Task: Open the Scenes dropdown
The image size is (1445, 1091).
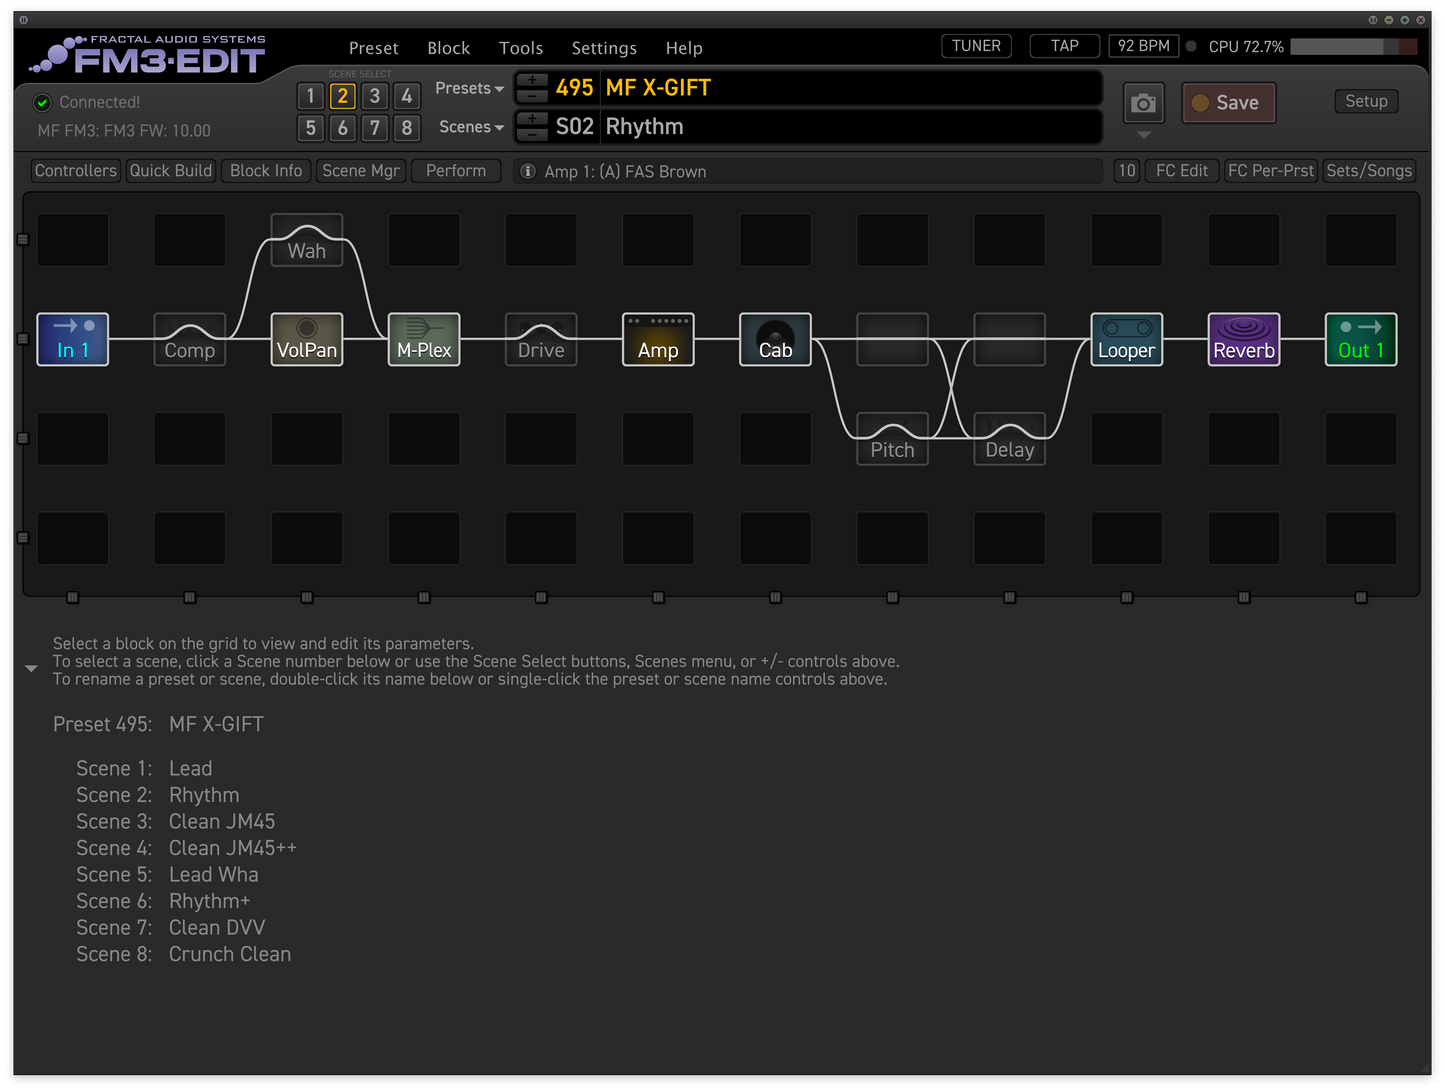Action: click(x=470, y=127)
